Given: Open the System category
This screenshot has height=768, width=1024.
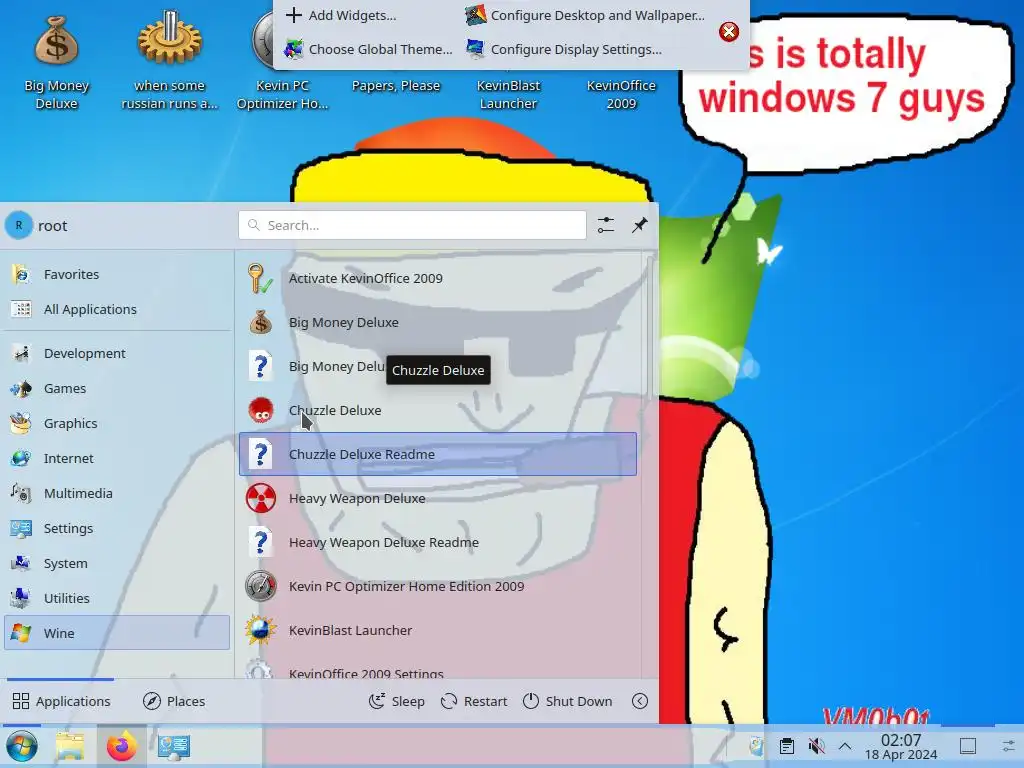Looking at the screenshot, I should coord(117,563).
